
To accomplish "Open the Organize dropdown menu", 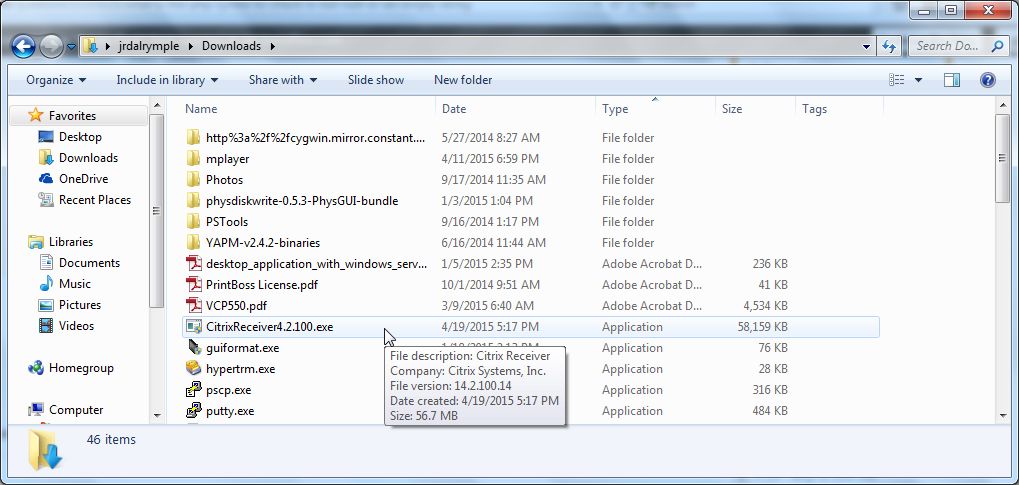I will 56,80.
